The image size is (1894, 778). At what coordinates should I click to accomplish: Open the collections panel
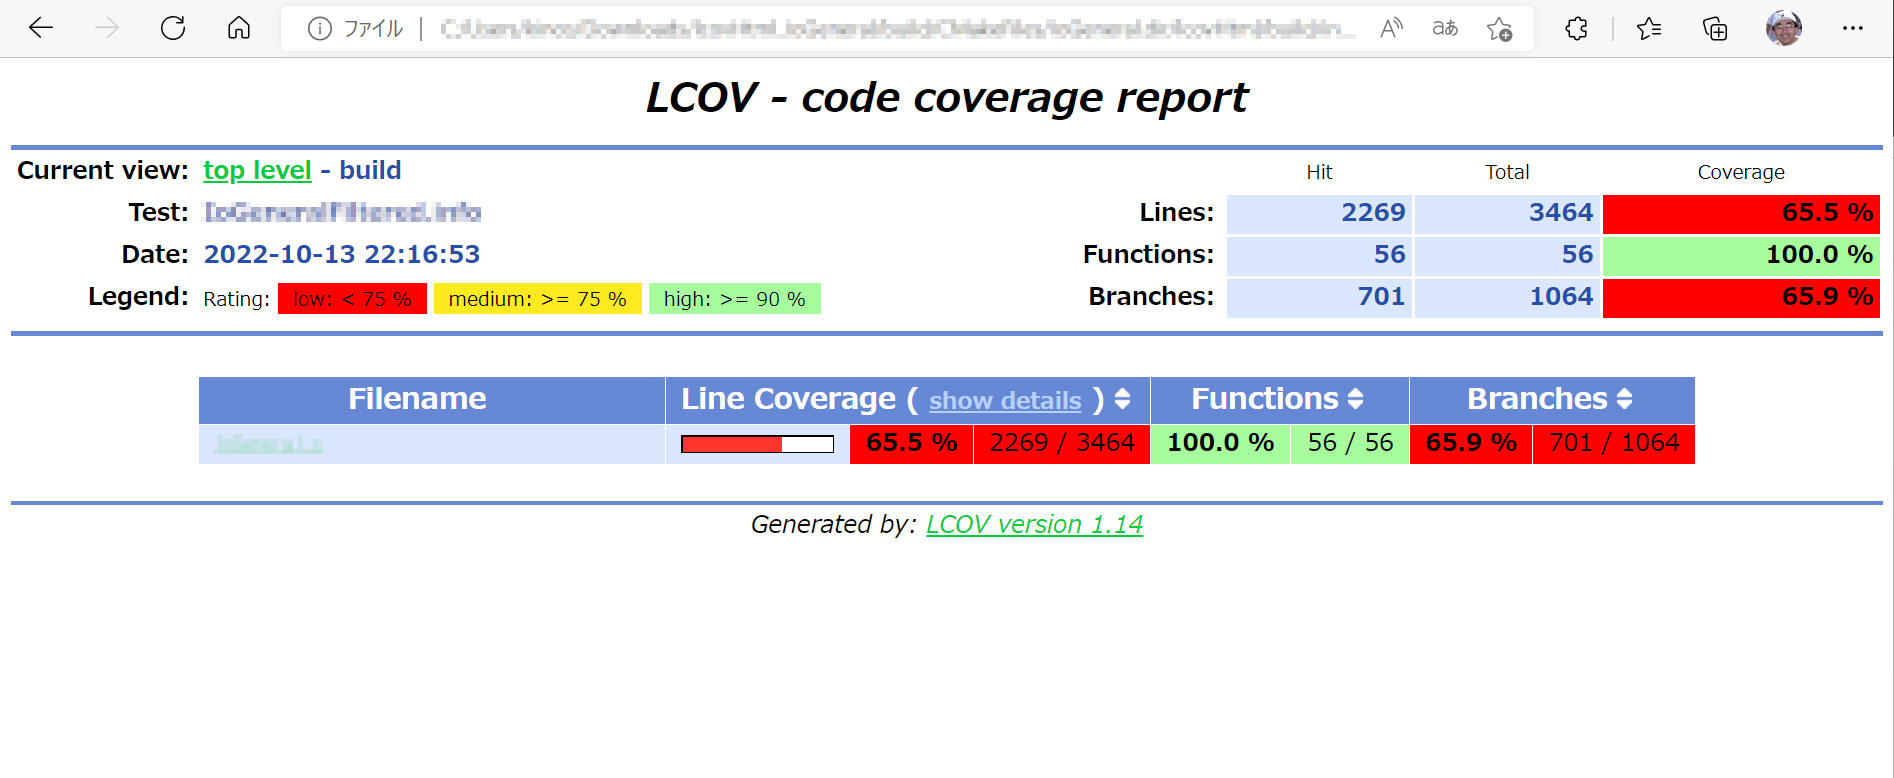coord(1715,29)
